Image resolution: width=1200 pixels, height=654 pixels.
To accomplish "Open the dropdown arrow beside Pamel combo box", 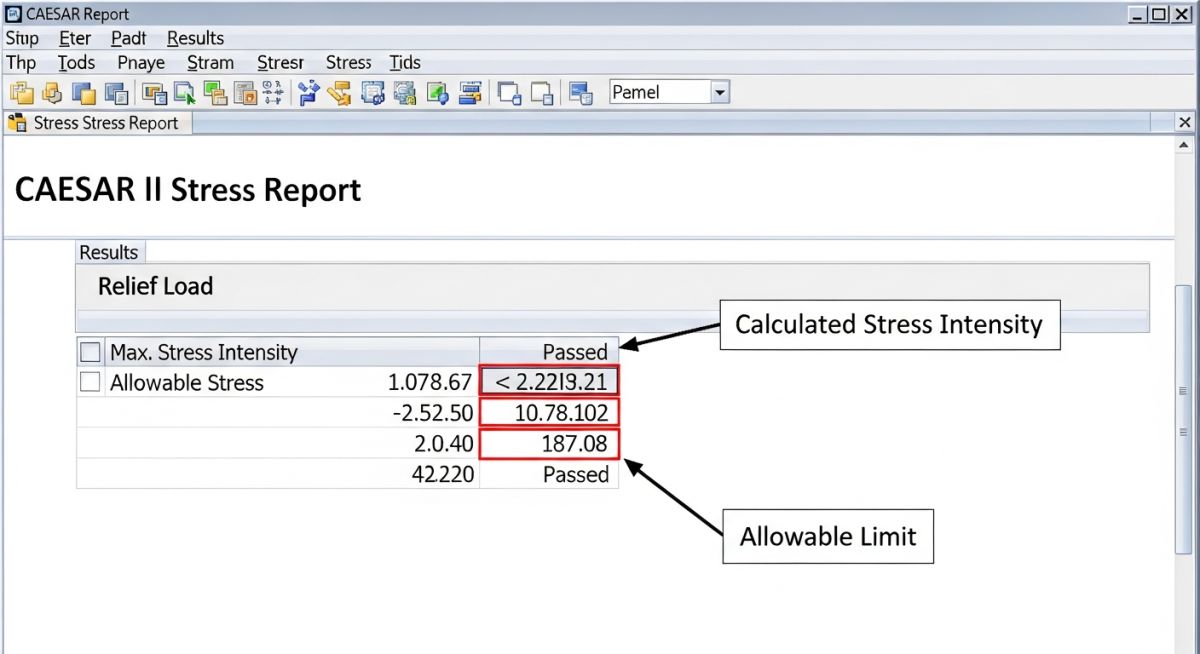I will pos(719,91).
